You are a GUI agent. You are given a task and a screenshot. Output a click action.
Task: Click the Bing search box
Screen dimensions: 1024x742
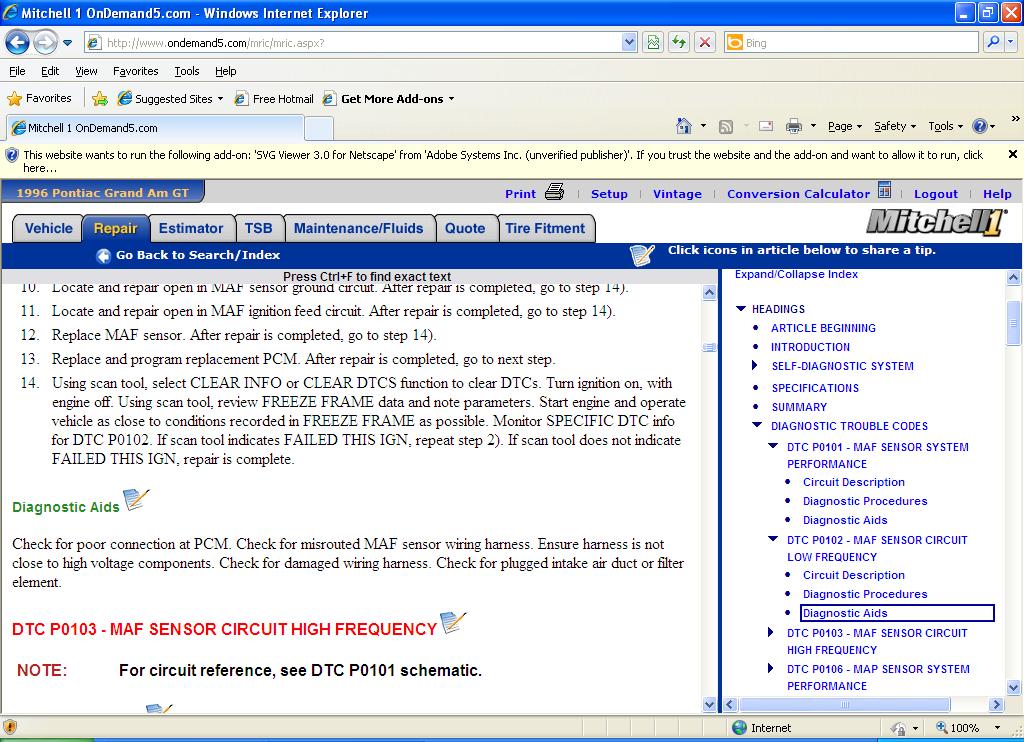(852, 43)
